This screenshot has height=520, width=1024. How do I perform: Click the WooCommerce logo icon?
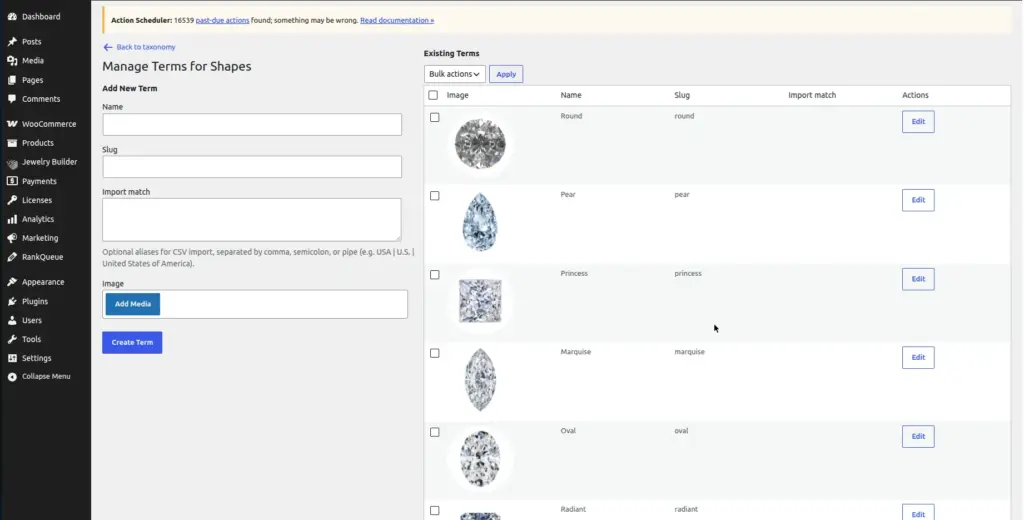(x=12, y=123)
